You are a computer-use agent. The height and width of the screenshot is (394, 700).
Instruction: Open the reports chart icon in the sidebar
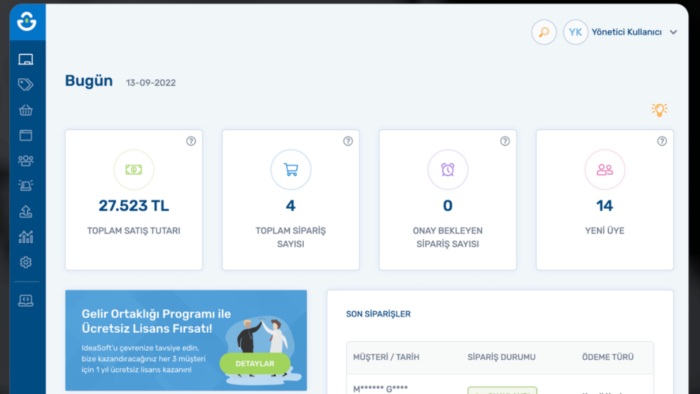[26, 236]
